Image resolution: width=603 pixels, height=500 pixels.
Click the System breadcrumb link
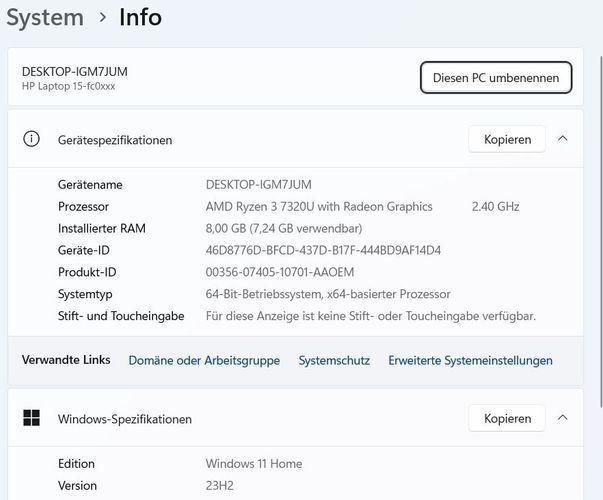click(45, 18)
